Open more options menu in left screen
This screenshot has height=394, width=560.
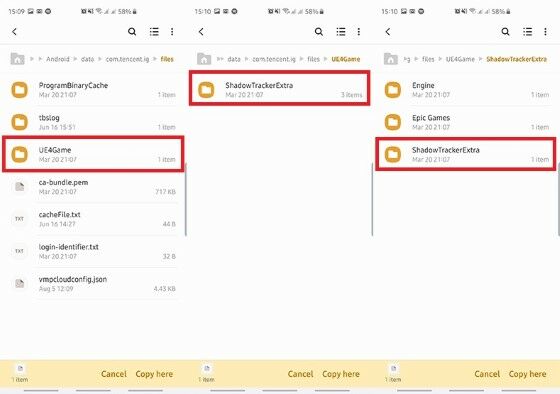(x=172, y=32)
